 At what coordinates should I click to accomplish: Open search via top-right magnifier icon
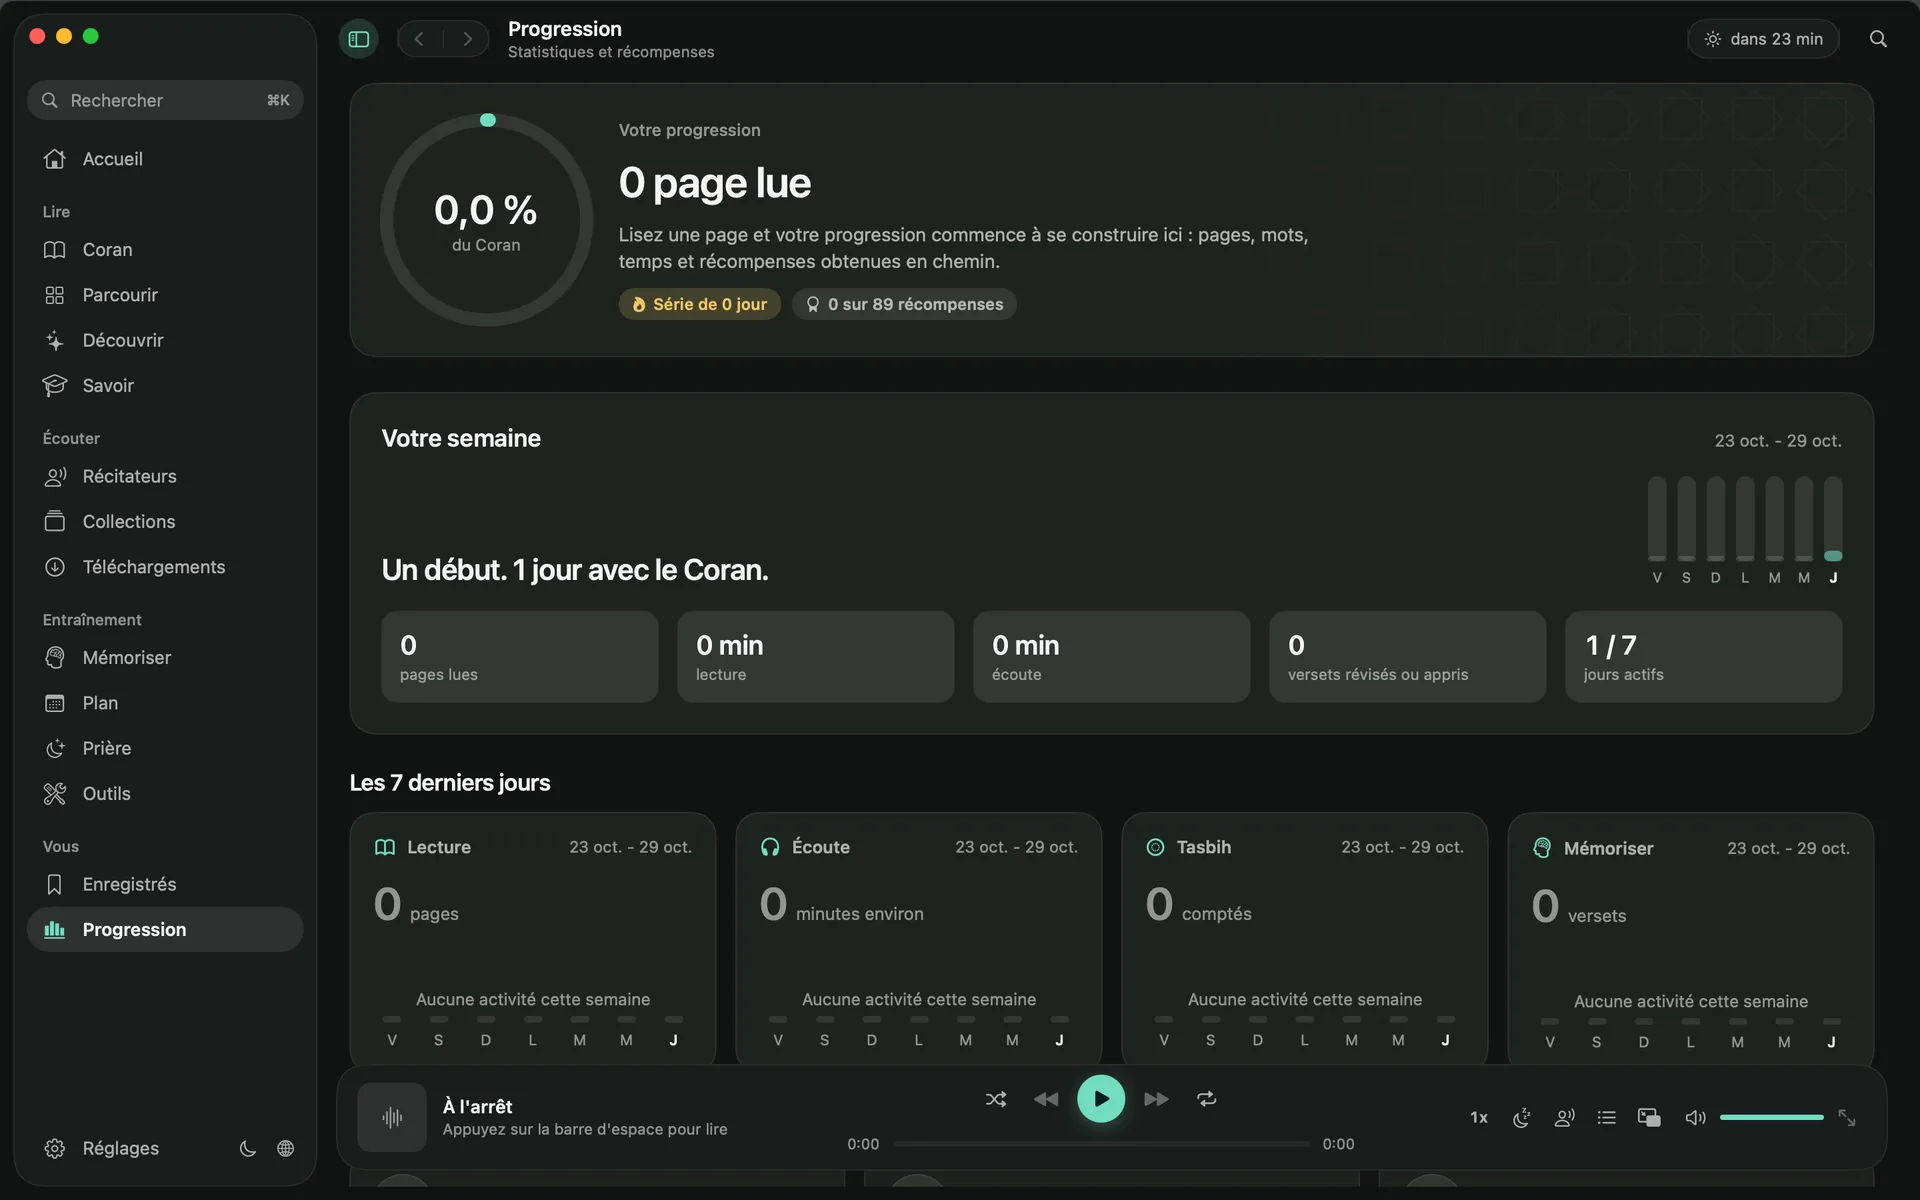[x=1878, y=39]
